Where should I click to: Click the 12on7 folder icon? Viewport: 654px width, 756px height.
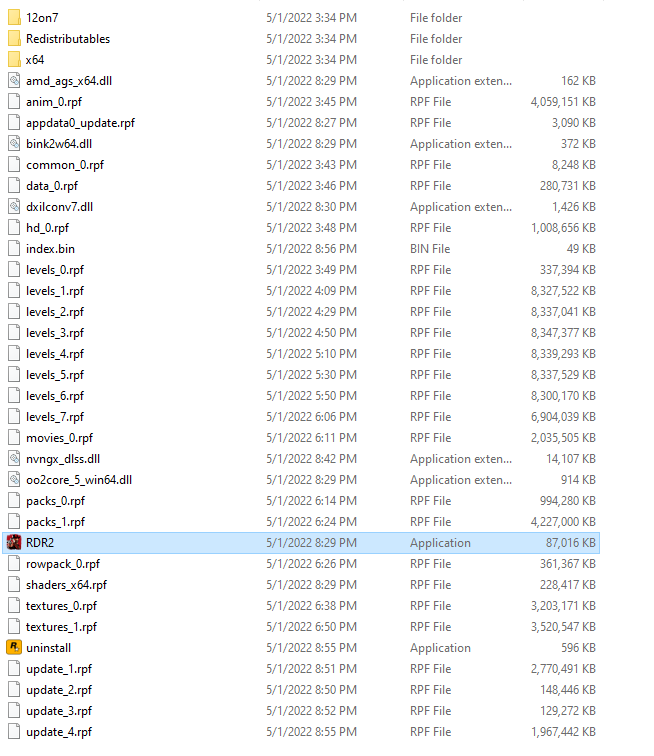[x=14, y=18]
